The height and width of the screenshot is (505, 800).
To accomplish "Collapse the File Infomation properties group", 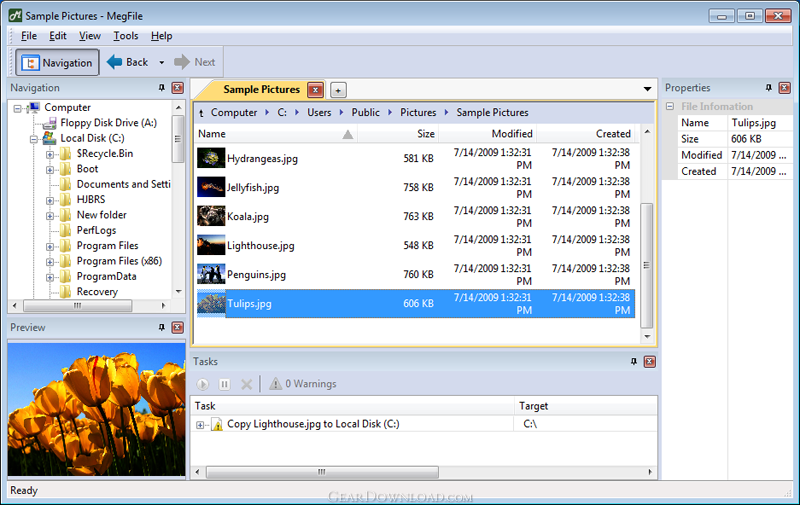I will click(x=670, y=107).
